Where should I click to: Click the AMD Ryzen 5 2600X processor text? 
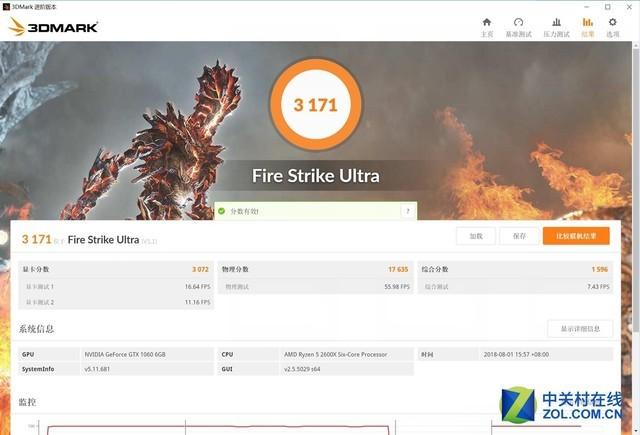click(336, 355)
